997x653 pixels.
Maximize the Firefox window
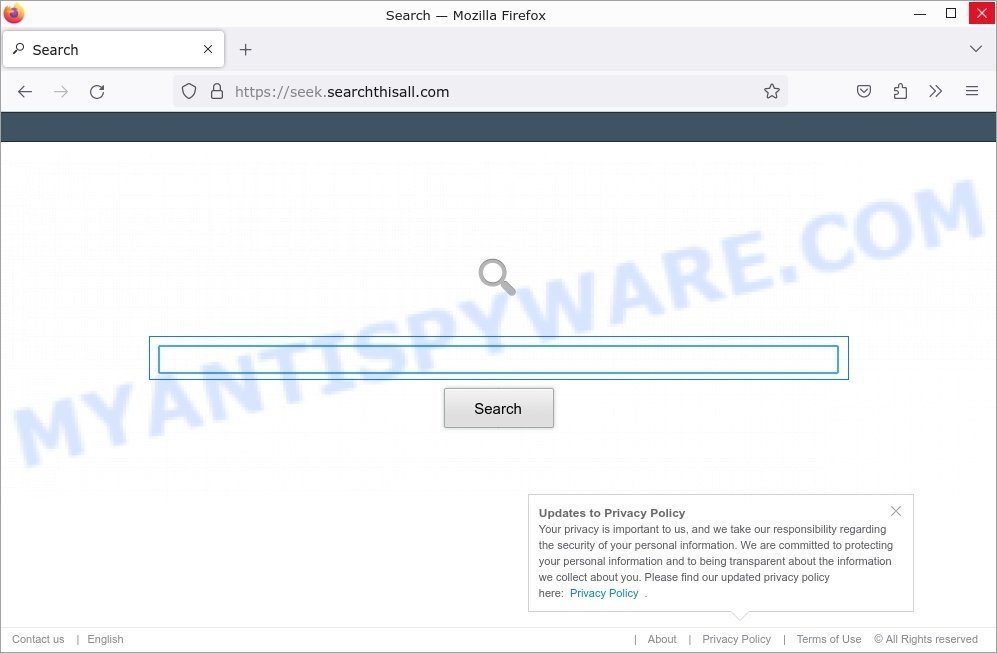coord(951,13)
